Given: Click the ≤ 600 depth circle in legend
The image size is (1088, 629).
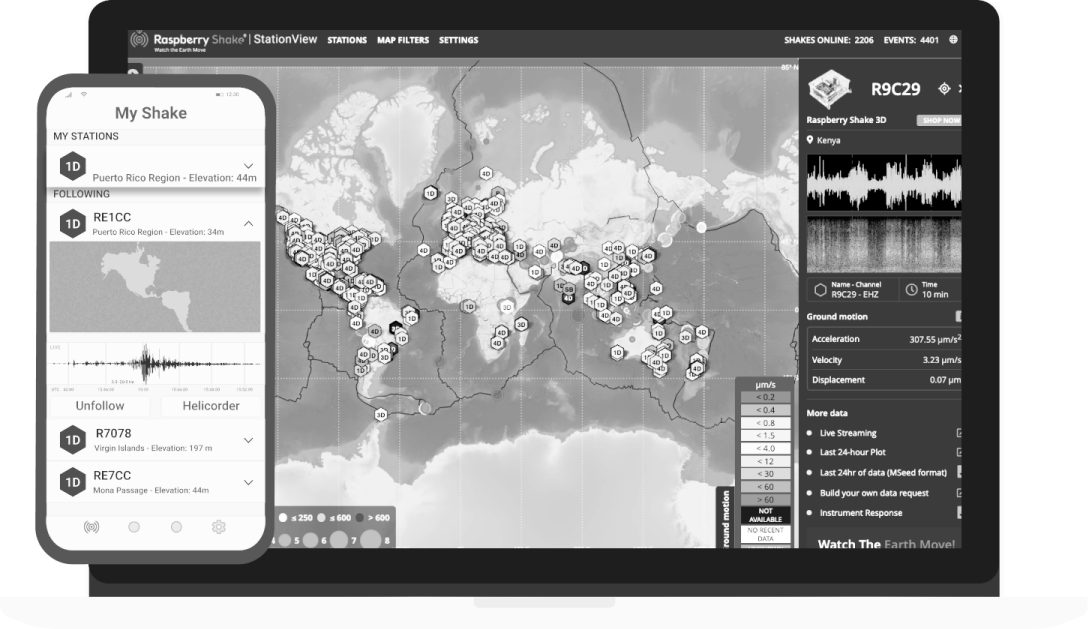Looking at the screenshot, I should [321, 517].
